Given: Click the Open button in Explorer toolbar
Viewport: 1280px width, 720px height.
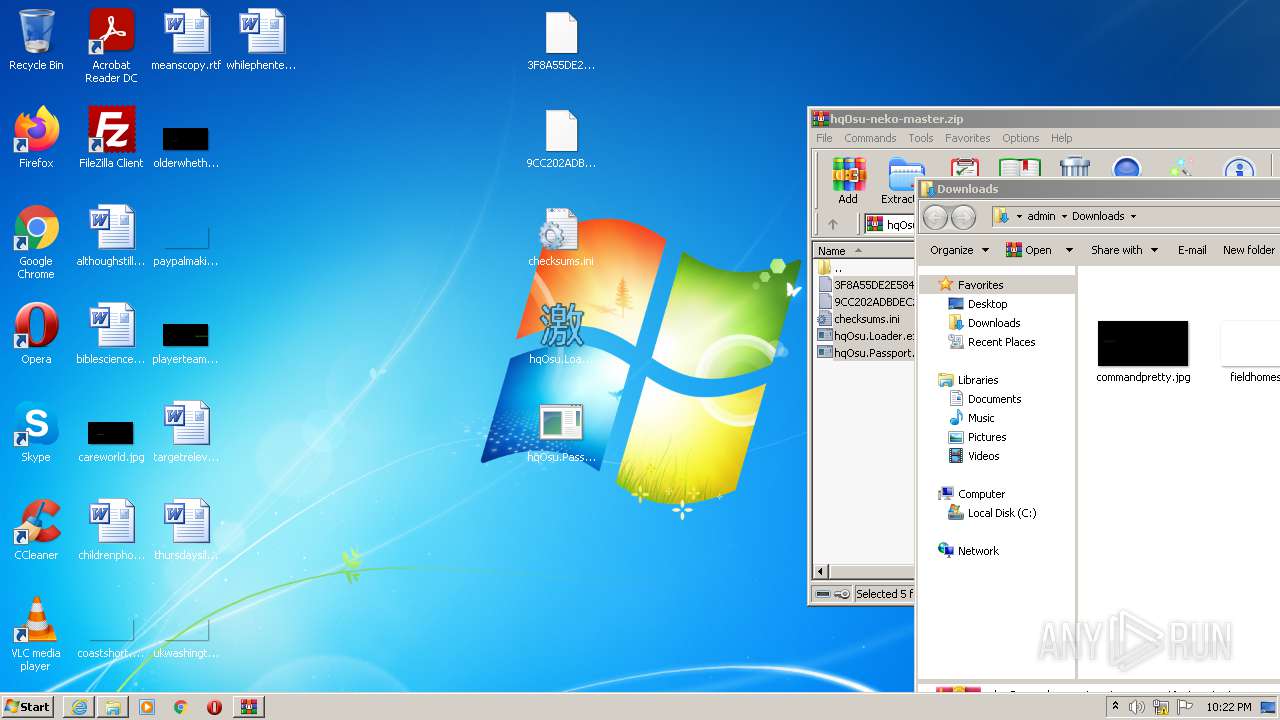Looking at the screenshot, I should 1030,250.
